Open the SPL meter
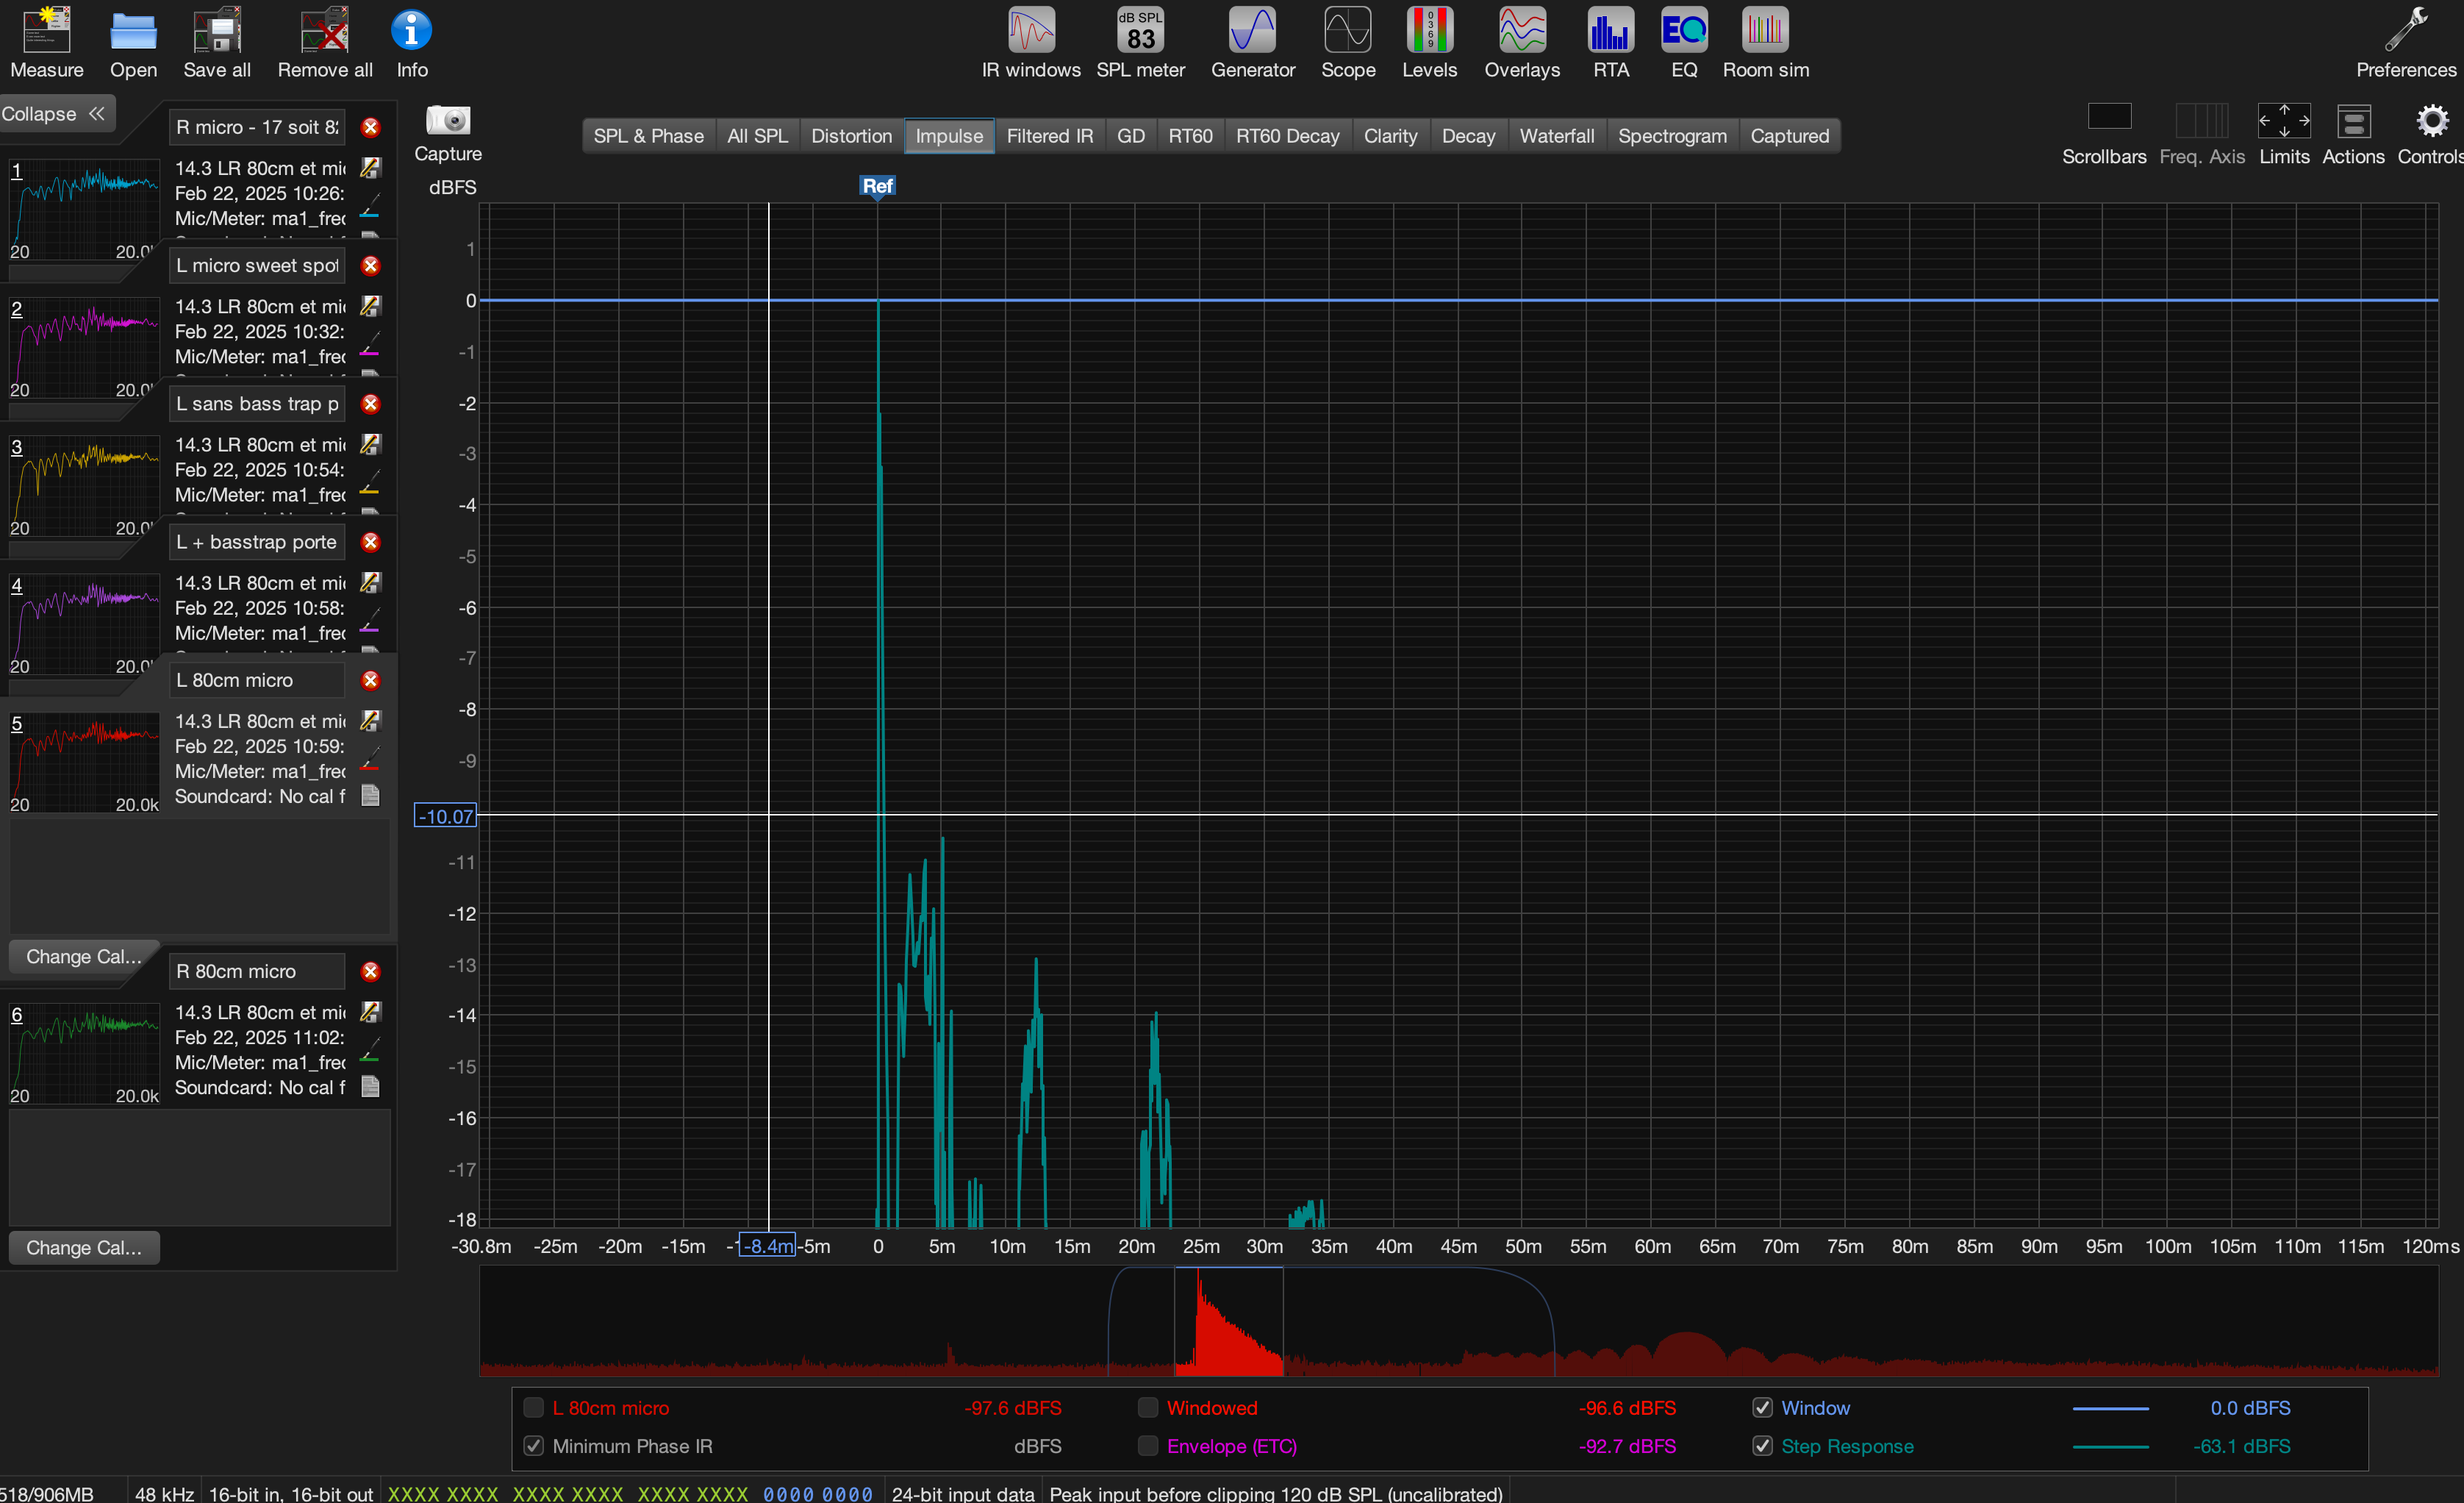Viewport: 2464px width, 1503px height. coord(1140,30)
